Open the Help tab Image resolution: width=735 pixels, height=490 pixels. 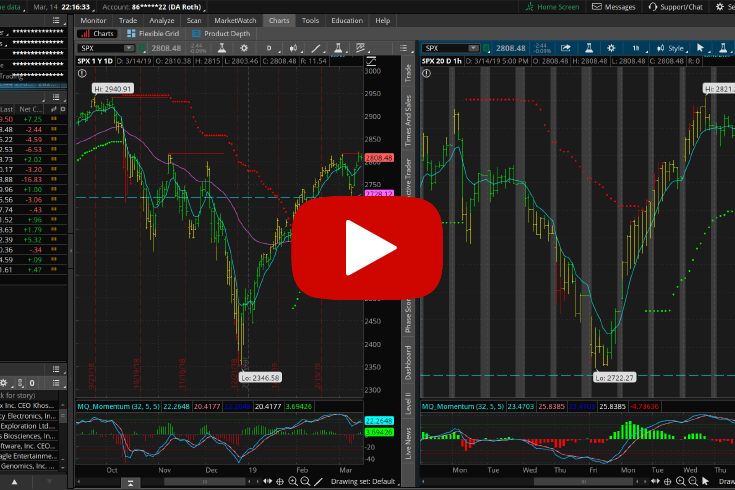pyautogui.click(x=382, y=21)
